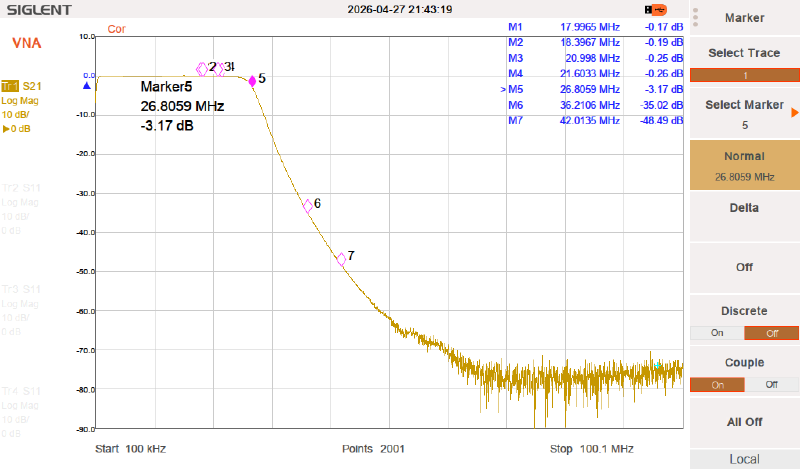
Task: Select the dimmed Tr2 S11 trace
Action: pyautogui.click(x=21, y=188)
